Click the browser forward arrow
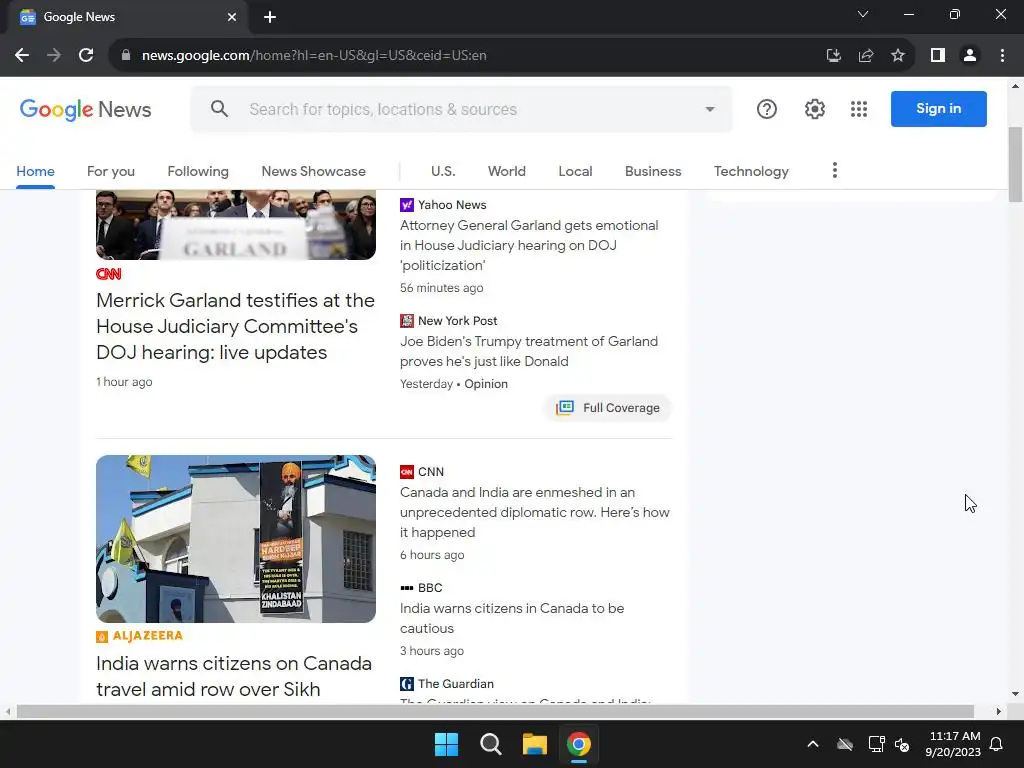This screenshot has width=1024, height=768. point(54,56)
